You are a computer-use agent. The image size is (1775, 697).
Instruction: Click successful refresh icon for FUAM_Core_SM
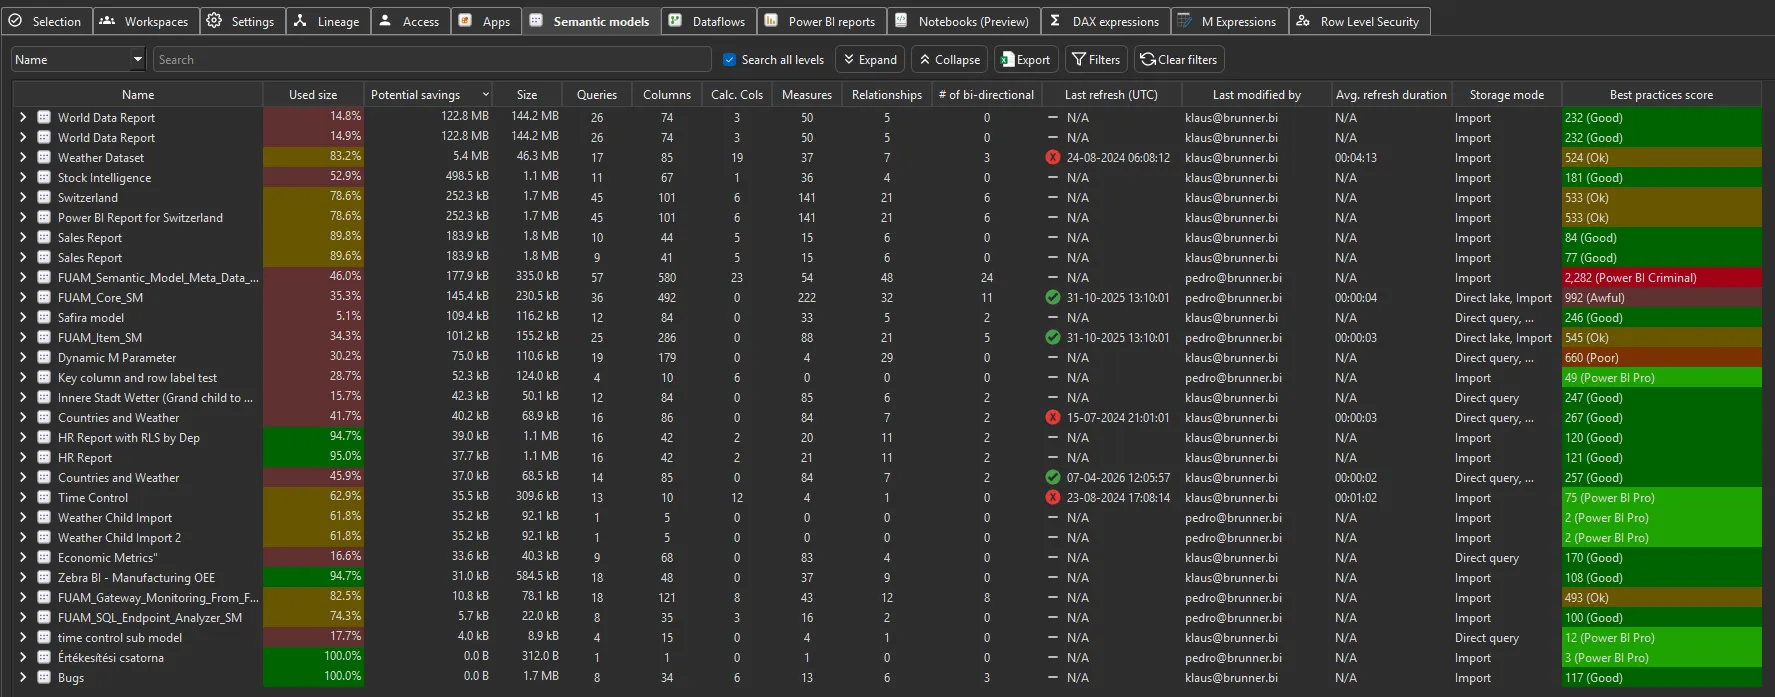(x=1052, y=297)
